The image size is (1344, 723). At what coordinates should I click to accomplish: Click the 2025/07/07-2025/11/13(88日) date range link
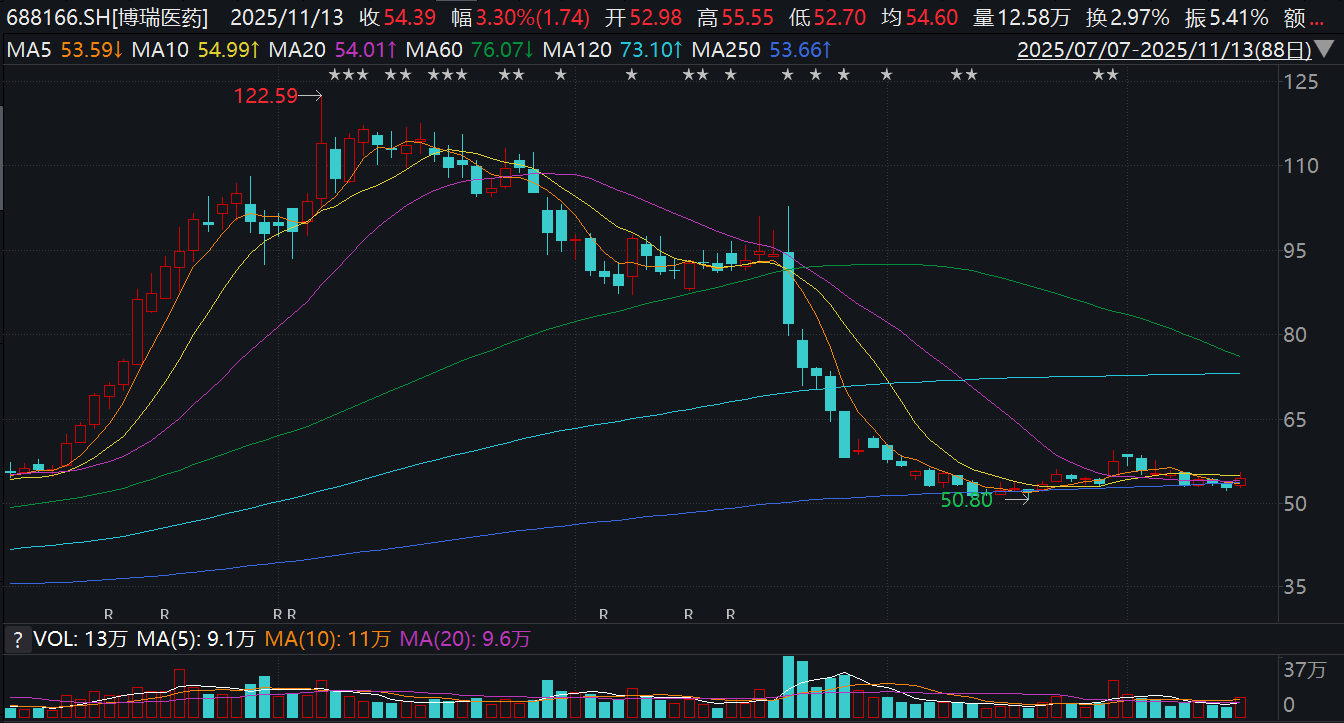(x=1163, y=49)
